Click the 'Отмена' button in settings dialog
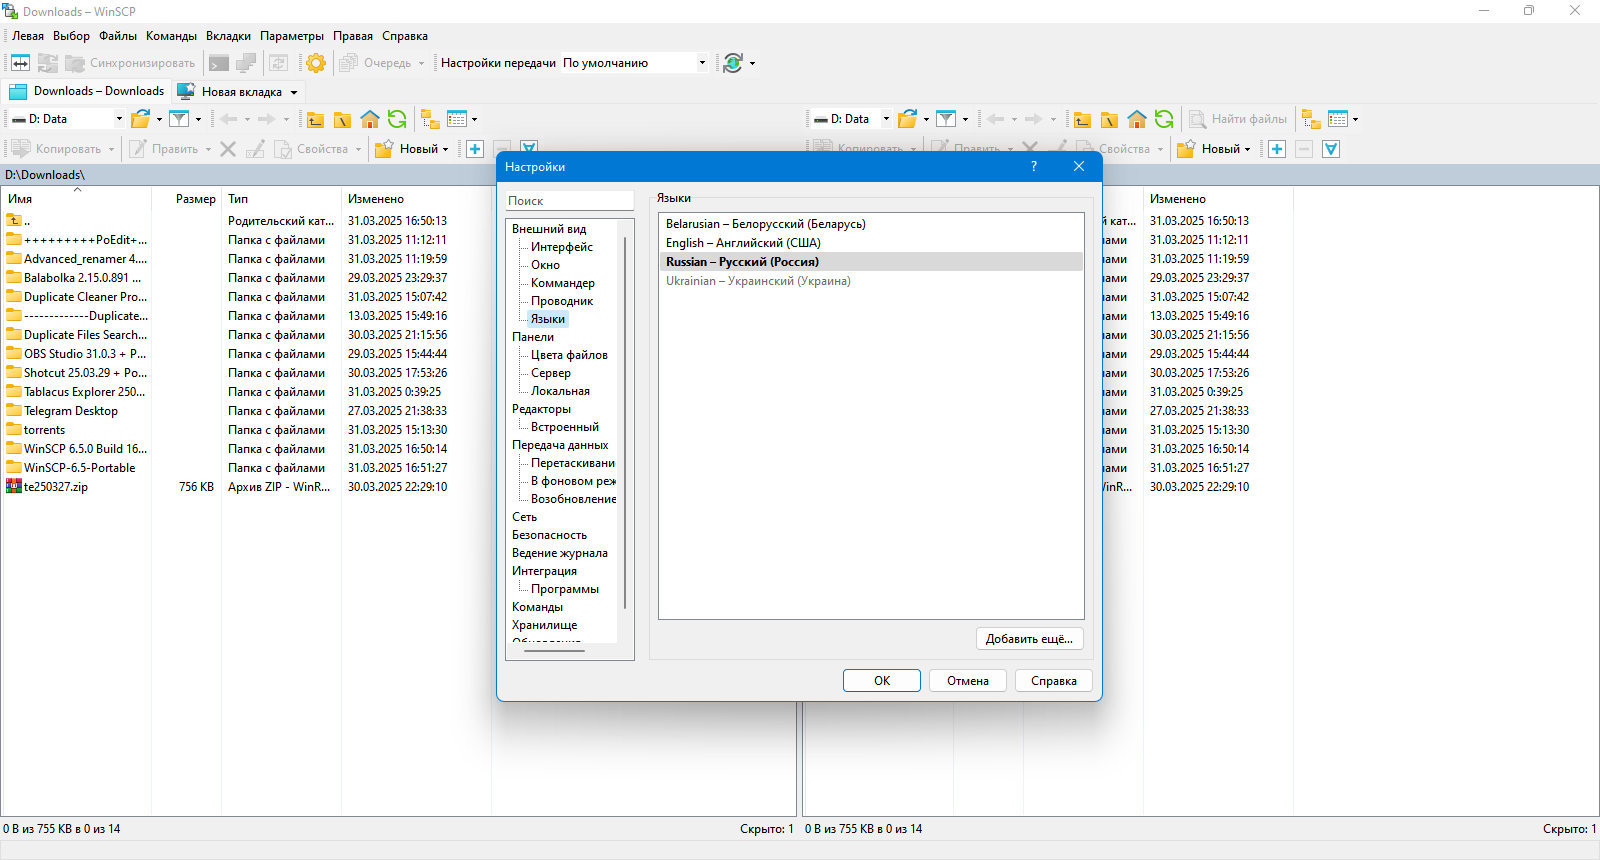 [x=968, y=681]
